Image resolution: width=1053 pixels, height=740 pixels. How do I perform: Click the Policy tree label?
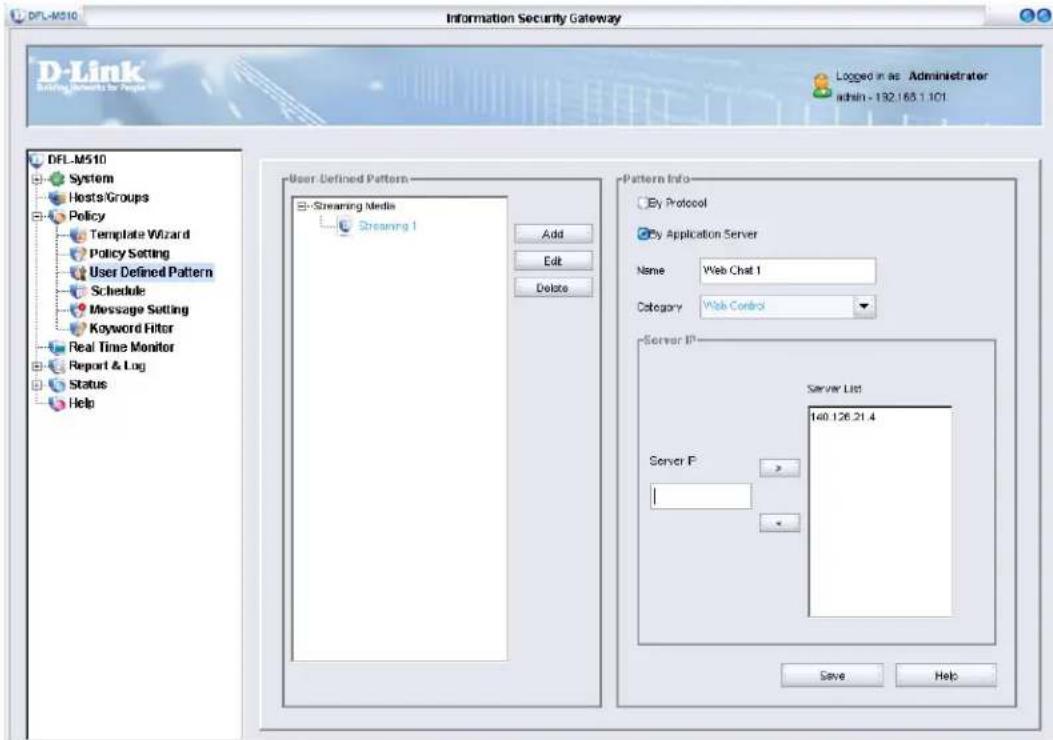click(x=87, y=216)
